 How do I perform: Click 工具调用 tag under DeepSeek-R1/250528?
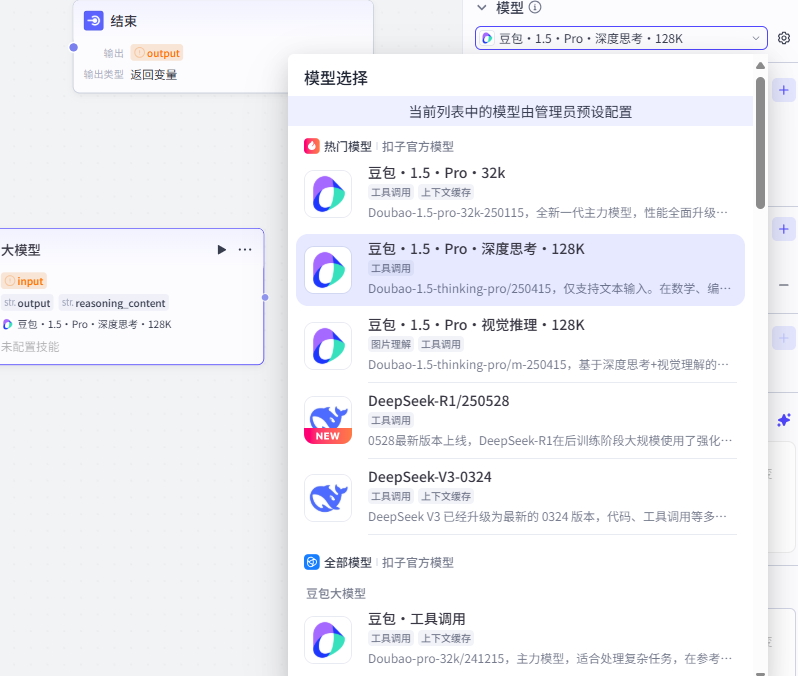point(391,420)
